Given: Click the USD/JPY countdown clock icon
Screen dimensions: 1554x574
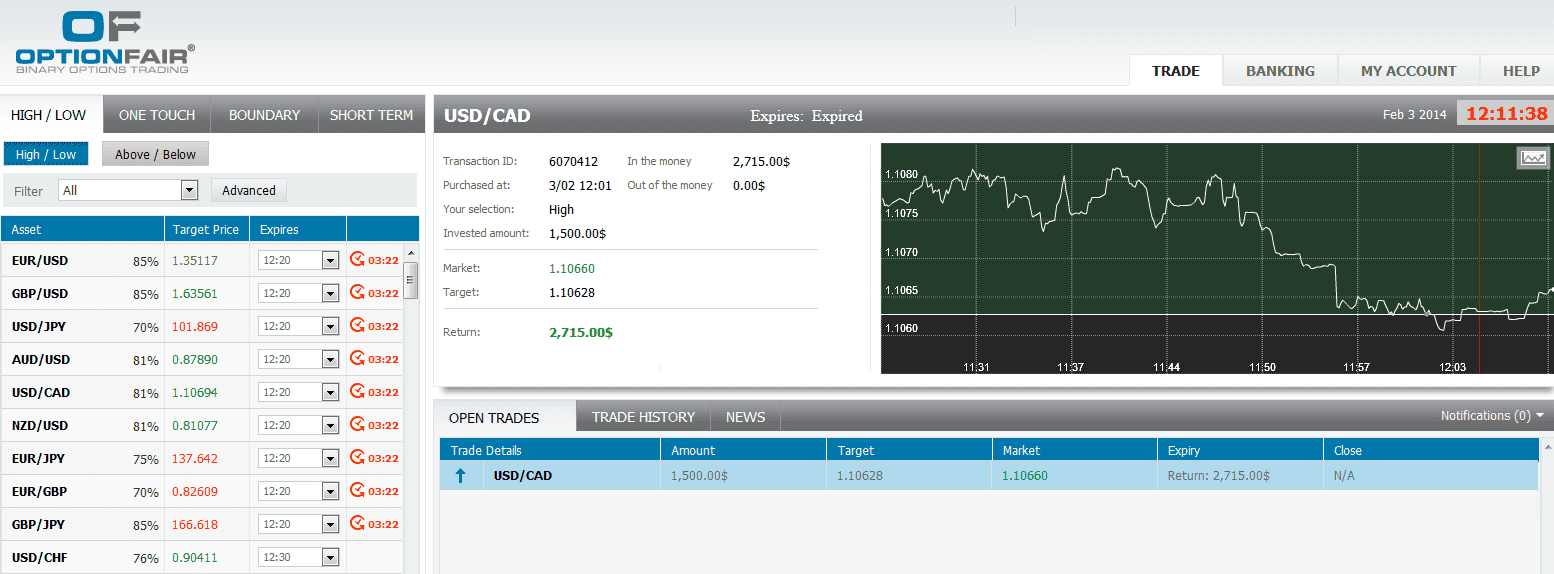Looking at the screenshot, I should (x=357, y=326).
